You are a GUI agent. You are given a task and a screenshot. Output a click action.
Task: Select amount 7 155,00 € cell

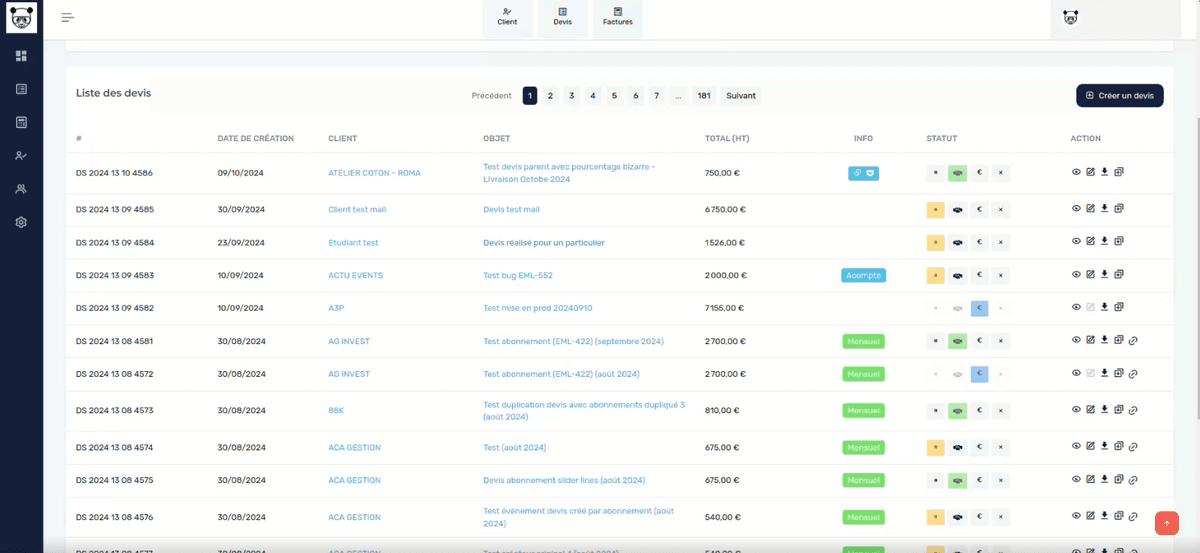tap(725, 308)
